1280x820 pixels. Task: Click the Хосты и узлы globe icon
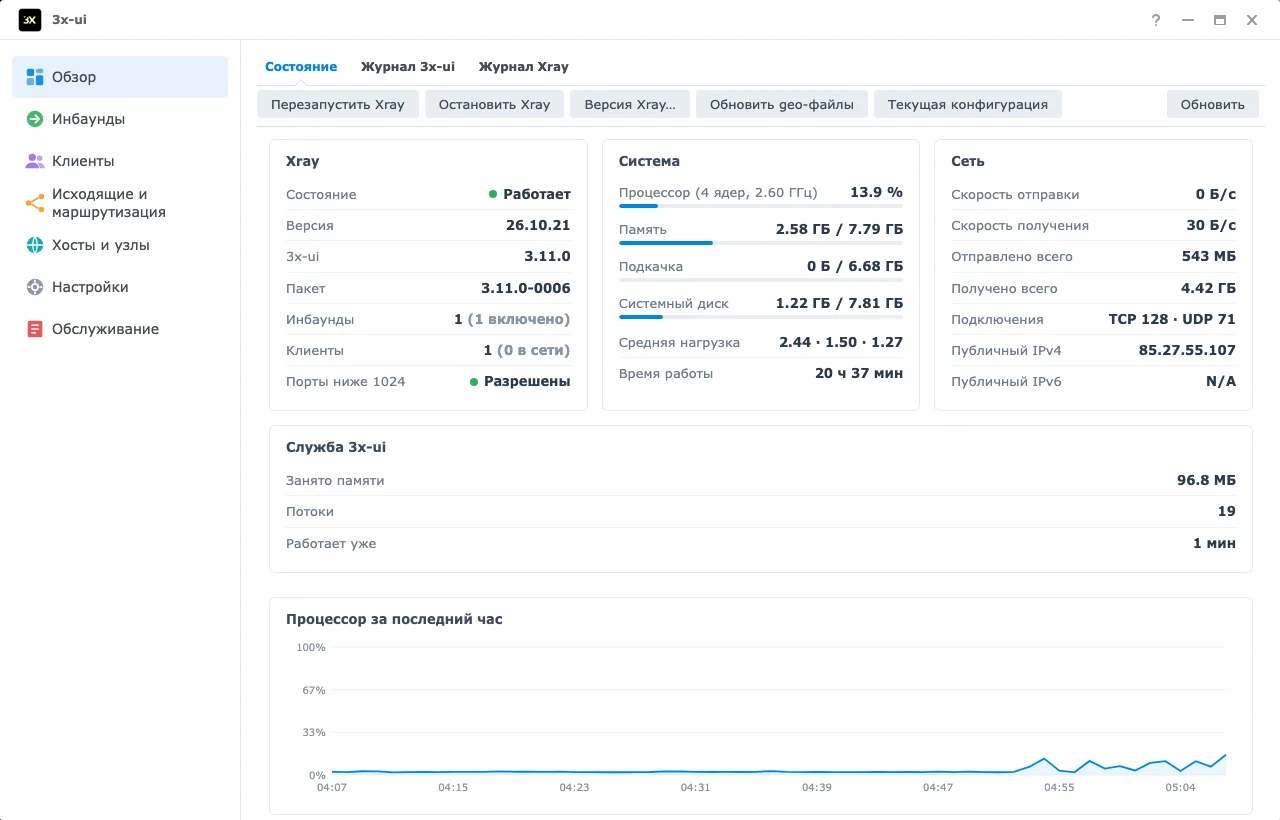35,245
